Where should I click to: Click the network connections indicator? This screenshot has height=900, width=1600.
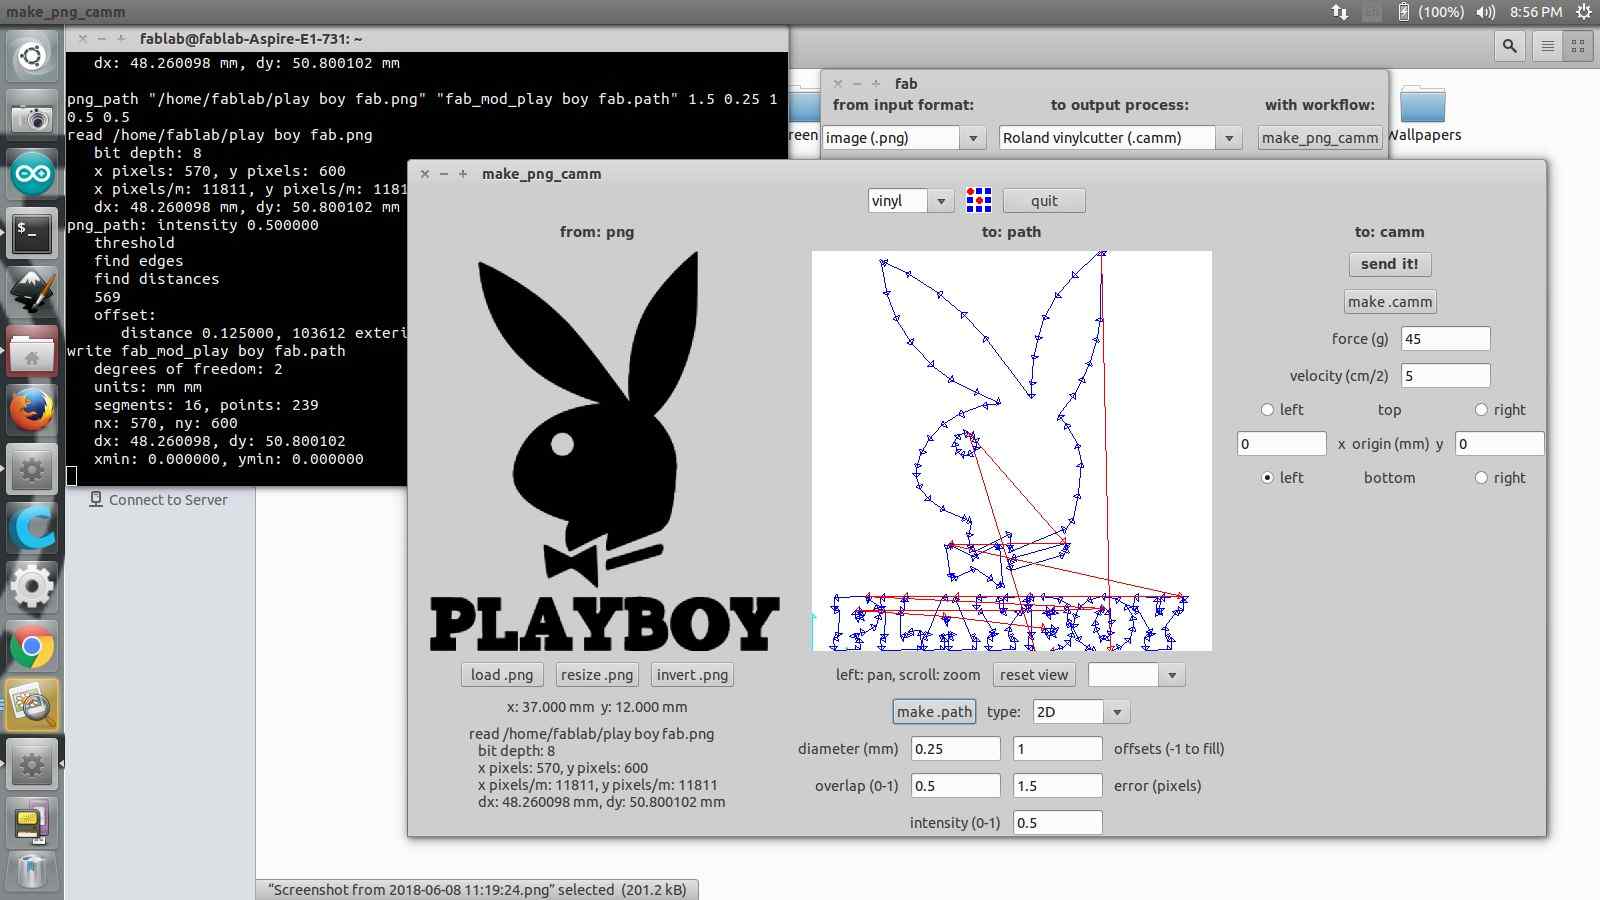1339,12
